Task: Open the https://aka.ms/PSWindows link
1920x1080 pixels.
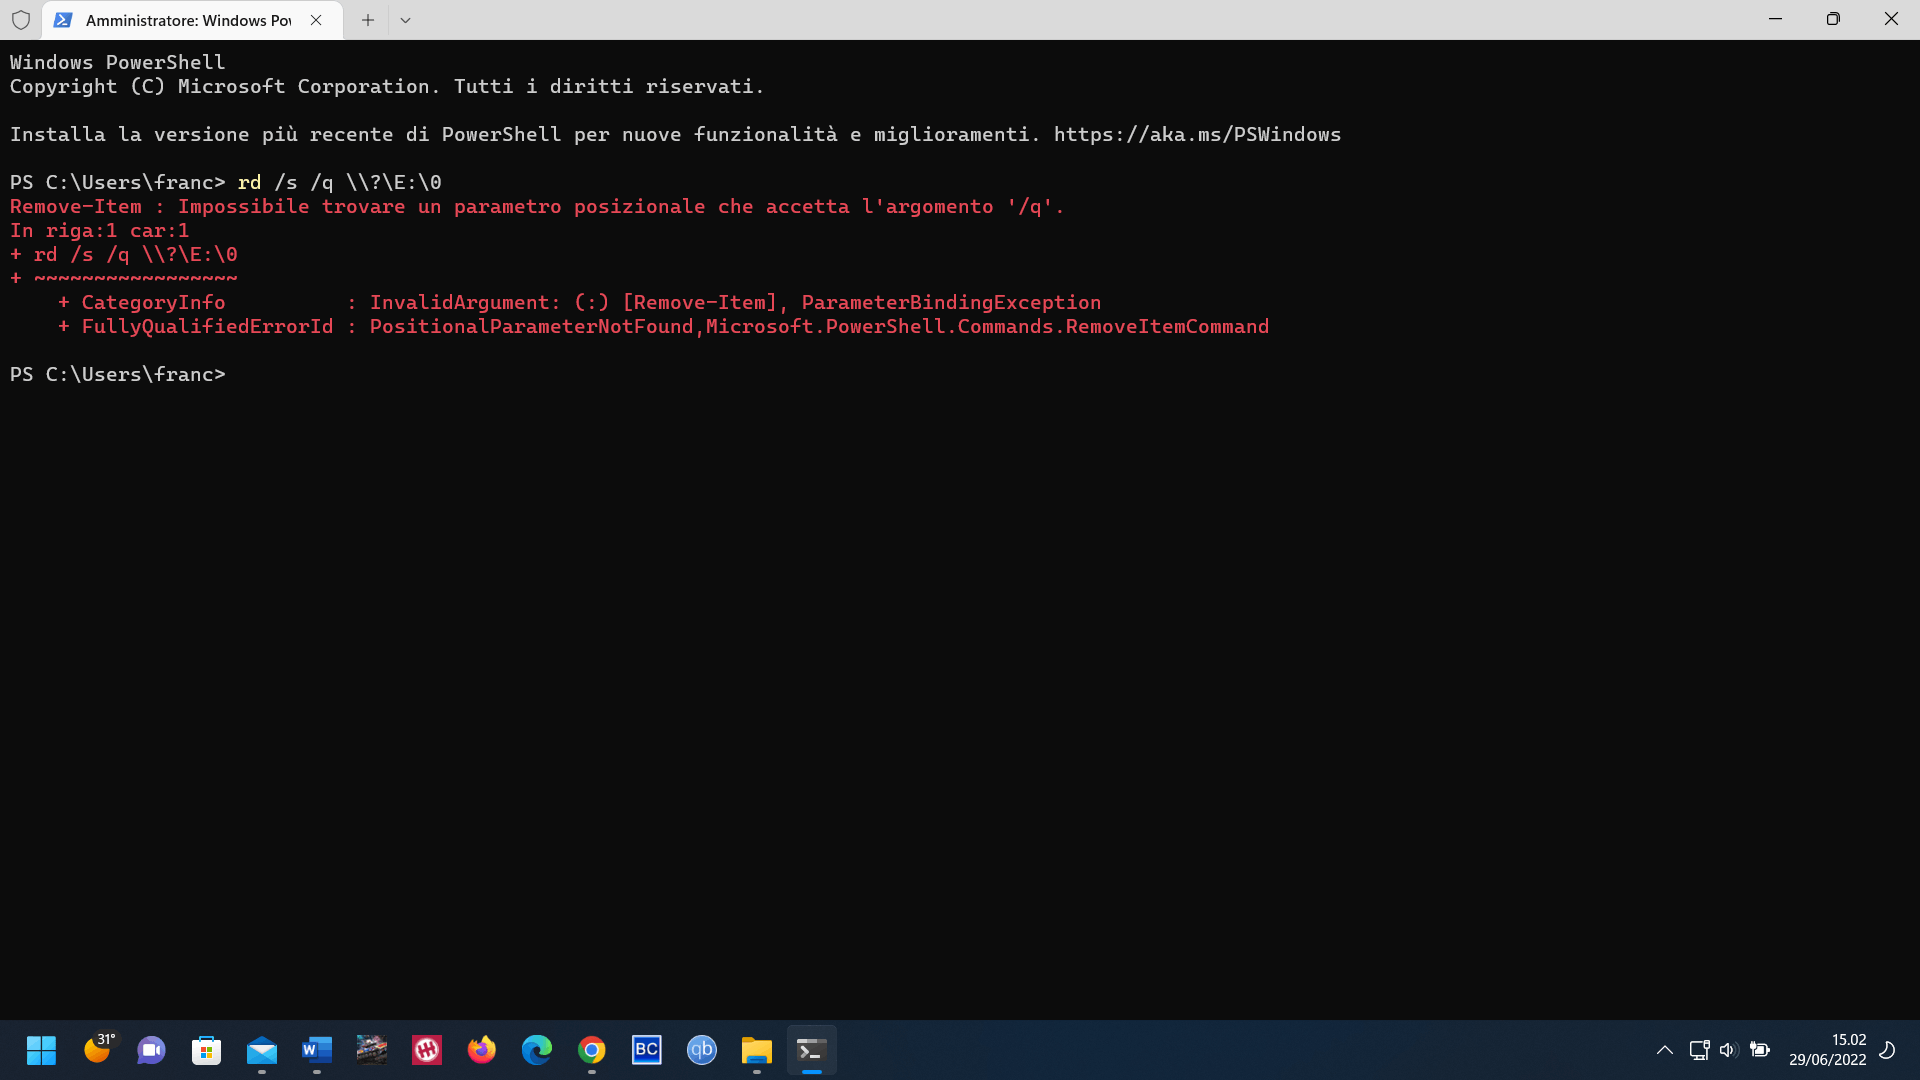Action: click(x=1197, y=135)
